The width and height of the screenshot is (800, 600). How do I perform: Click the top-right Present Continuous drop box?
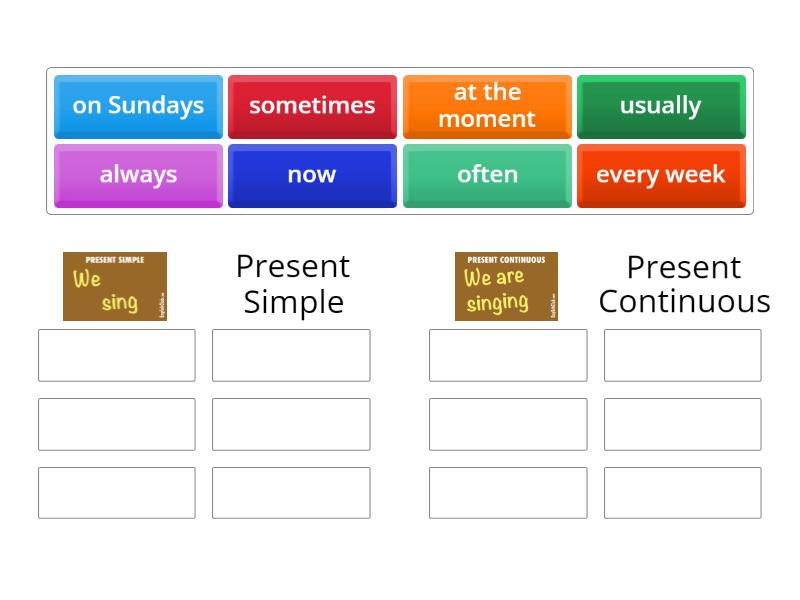pos(683,355)
